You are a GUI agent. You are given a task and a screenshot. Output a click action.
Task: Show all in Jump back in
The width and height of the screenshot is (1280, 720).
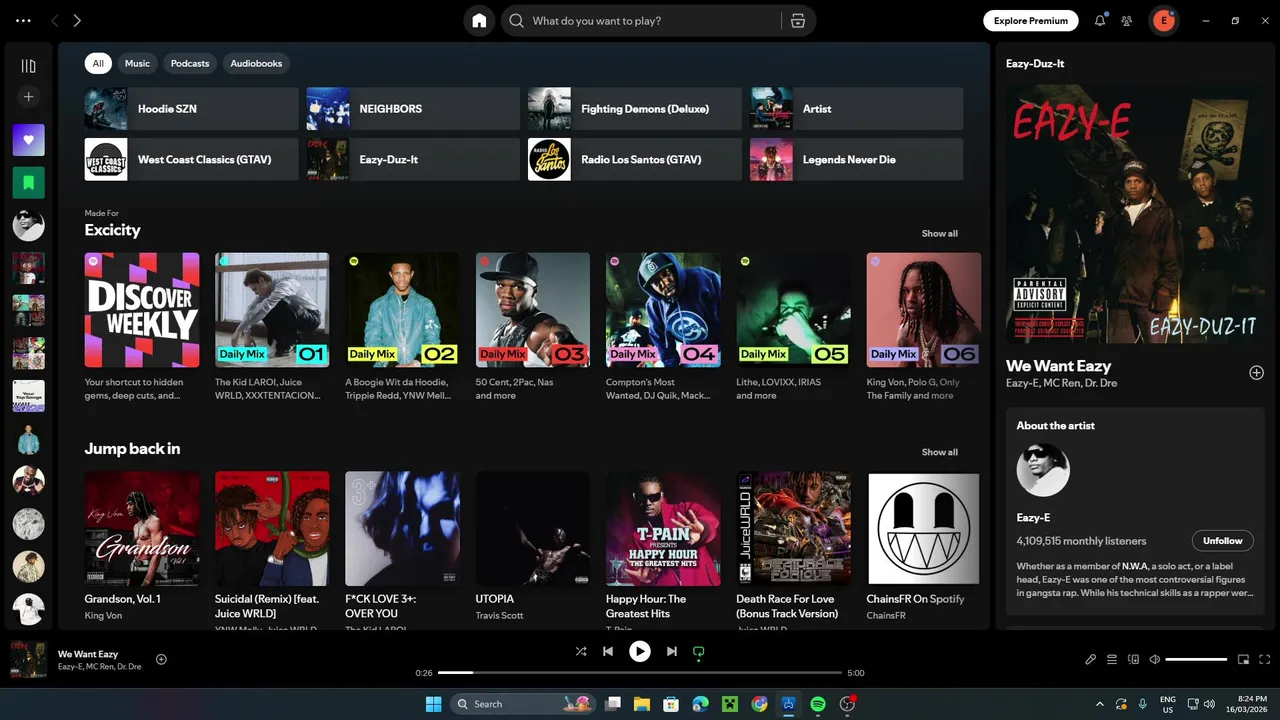[939, 452]
